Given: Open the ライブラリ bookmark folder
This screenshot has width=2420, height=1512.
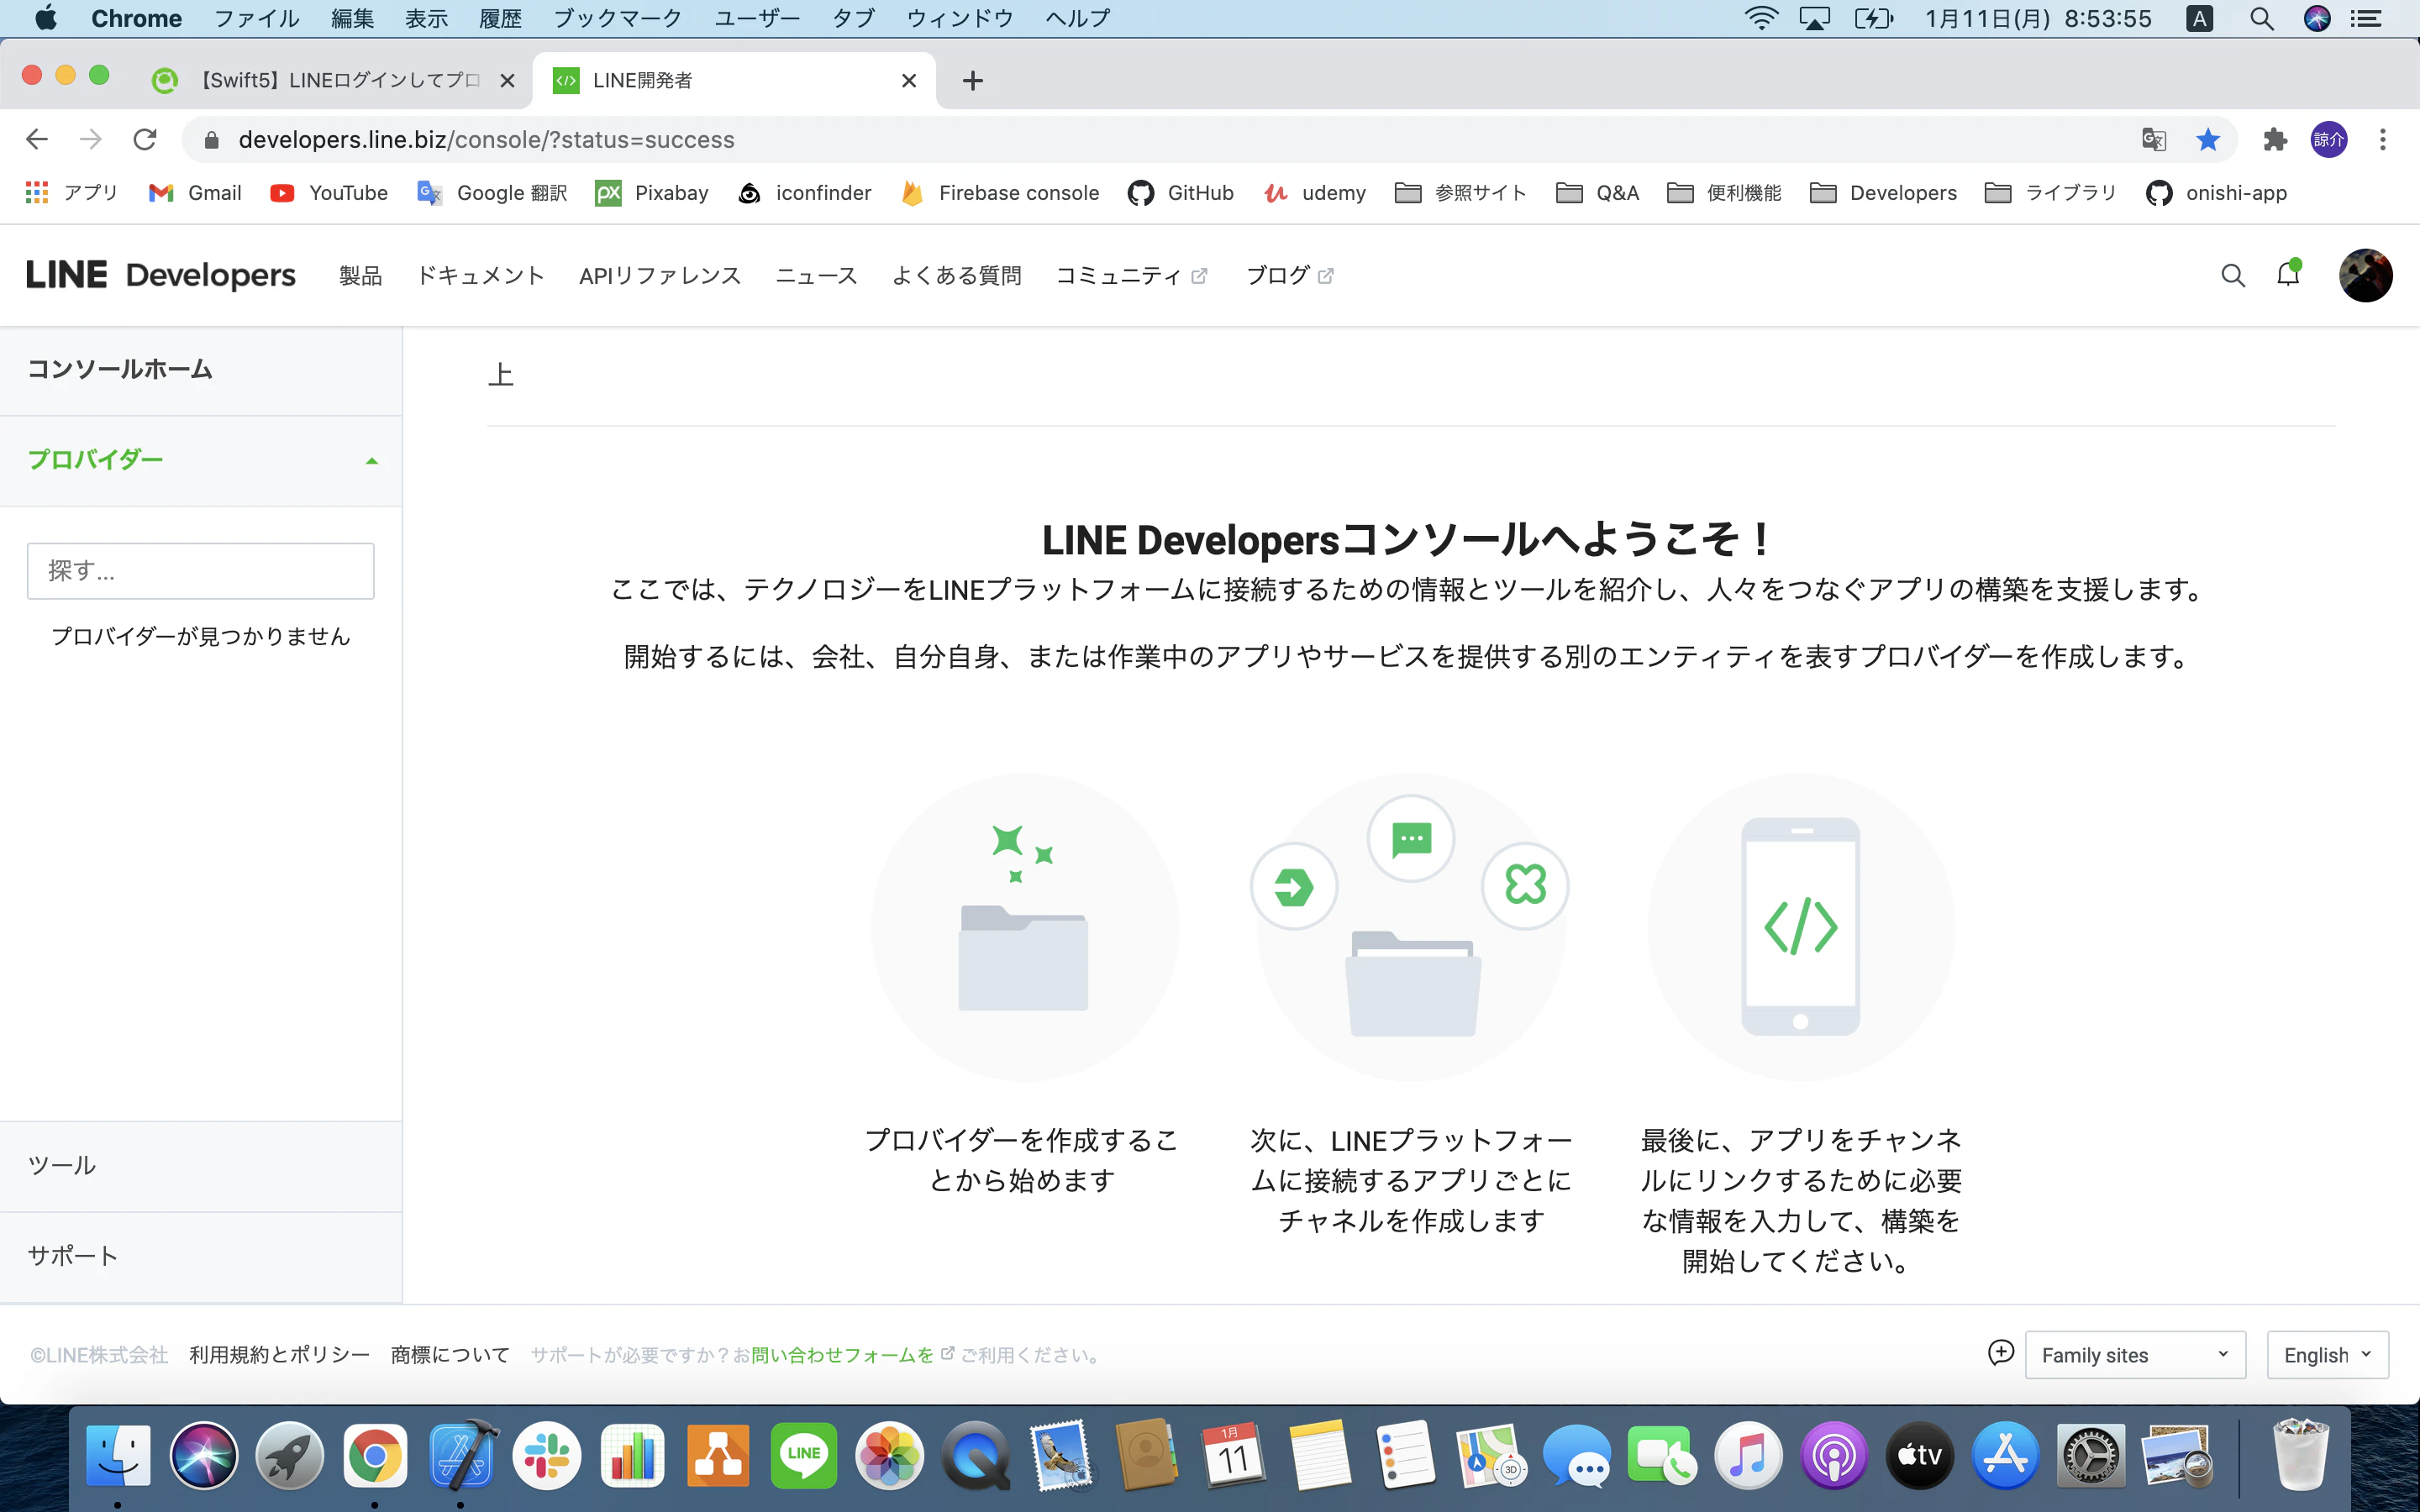Looking at the screenshot, I should coord(2051,193).
